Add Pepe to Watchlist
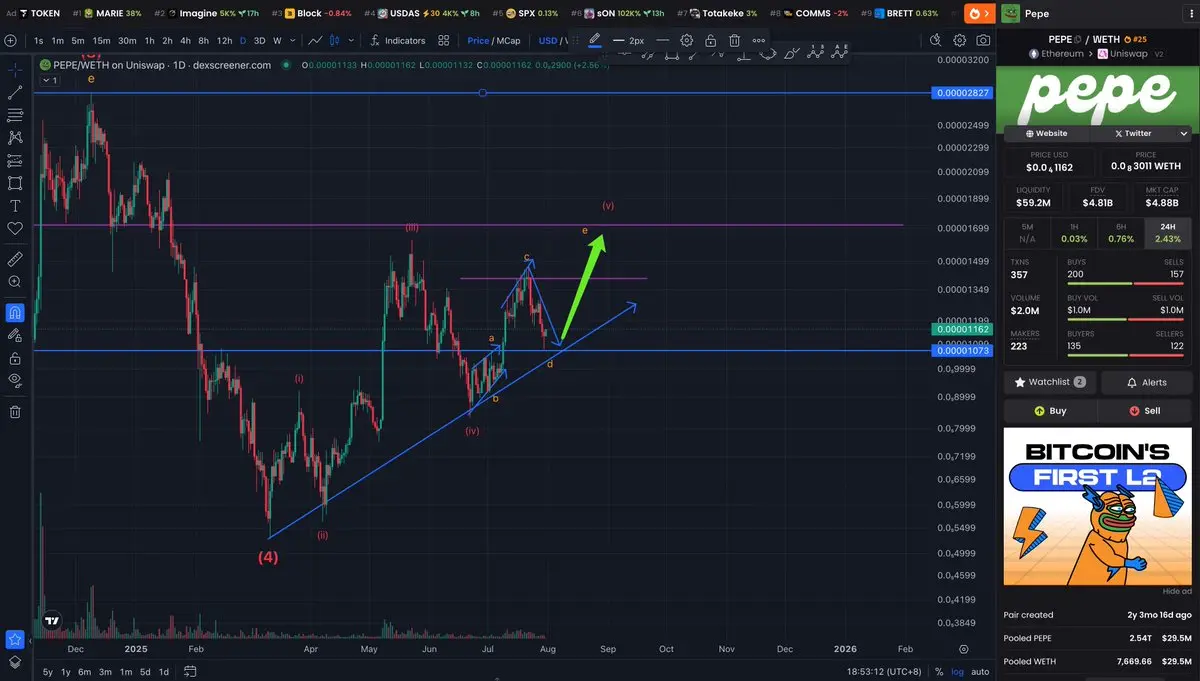The width and height of the screenshot is (1200, 681). [x=1050, y=382]
